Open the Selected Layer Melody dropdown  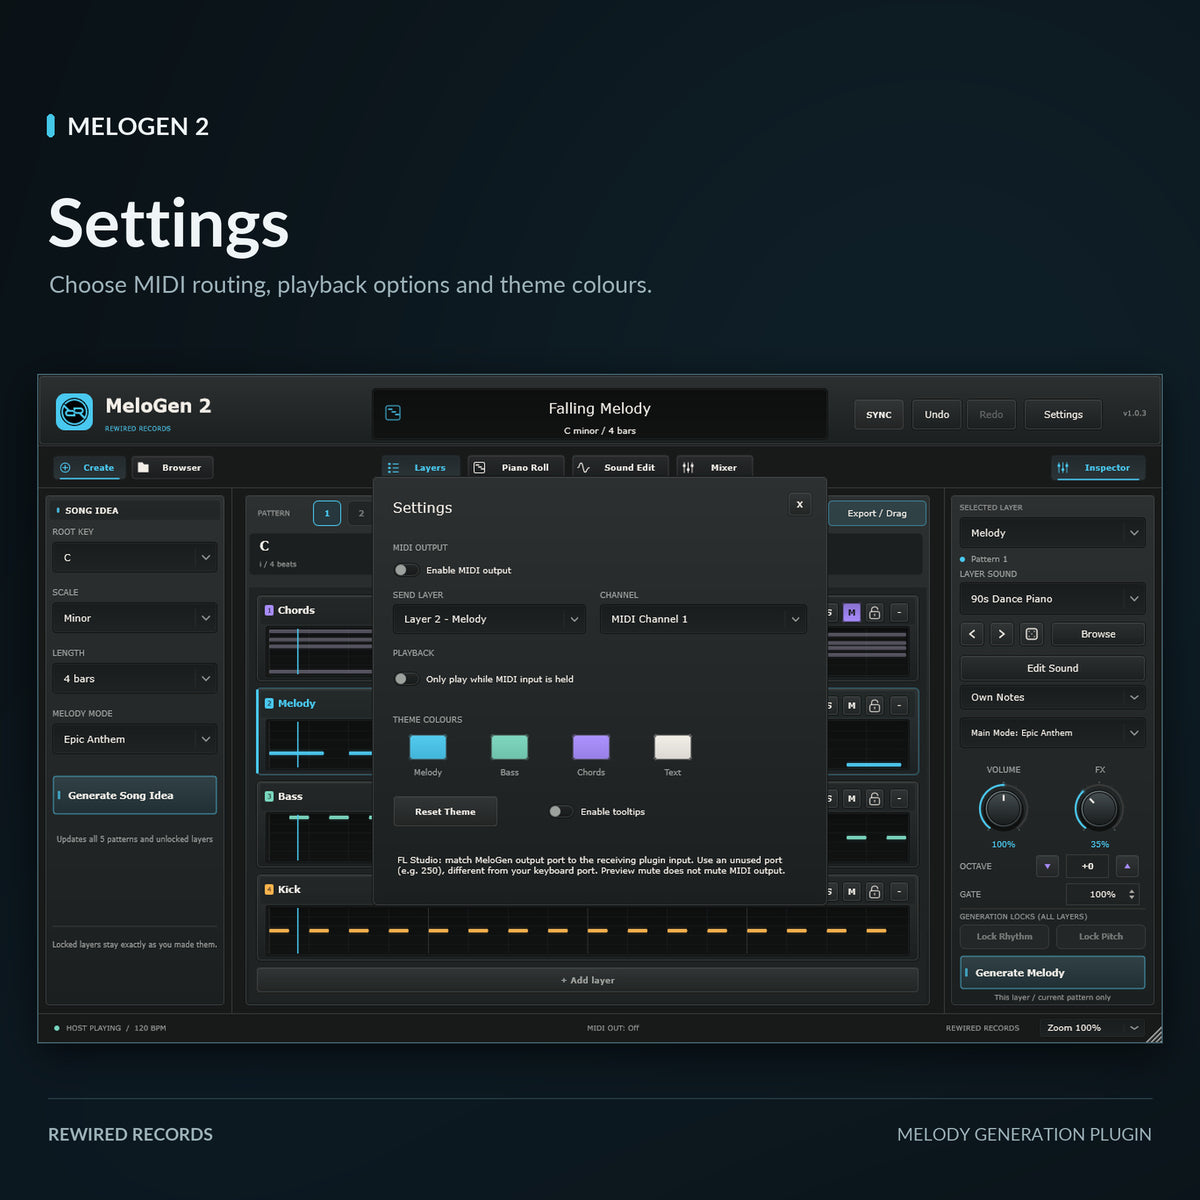point(1052,533)
